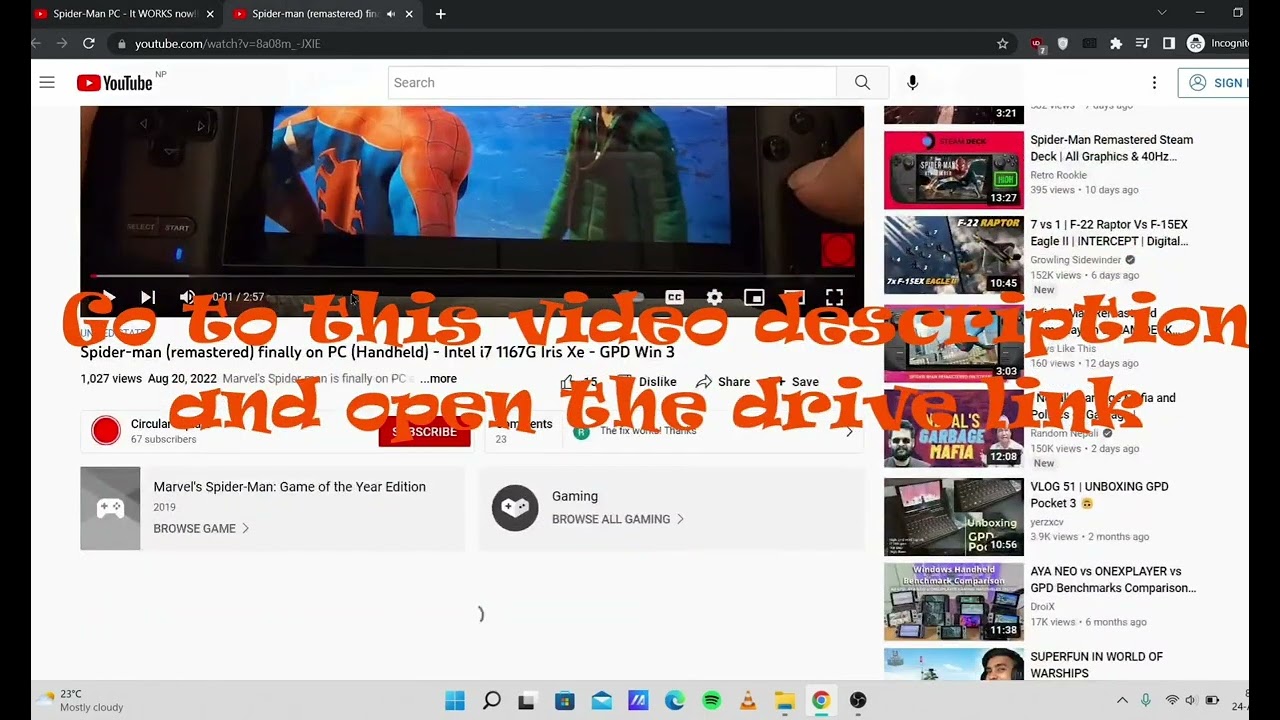Open the Garbage Mafia video thumbnail
The image size is (1280, 720).
(954, 428)
